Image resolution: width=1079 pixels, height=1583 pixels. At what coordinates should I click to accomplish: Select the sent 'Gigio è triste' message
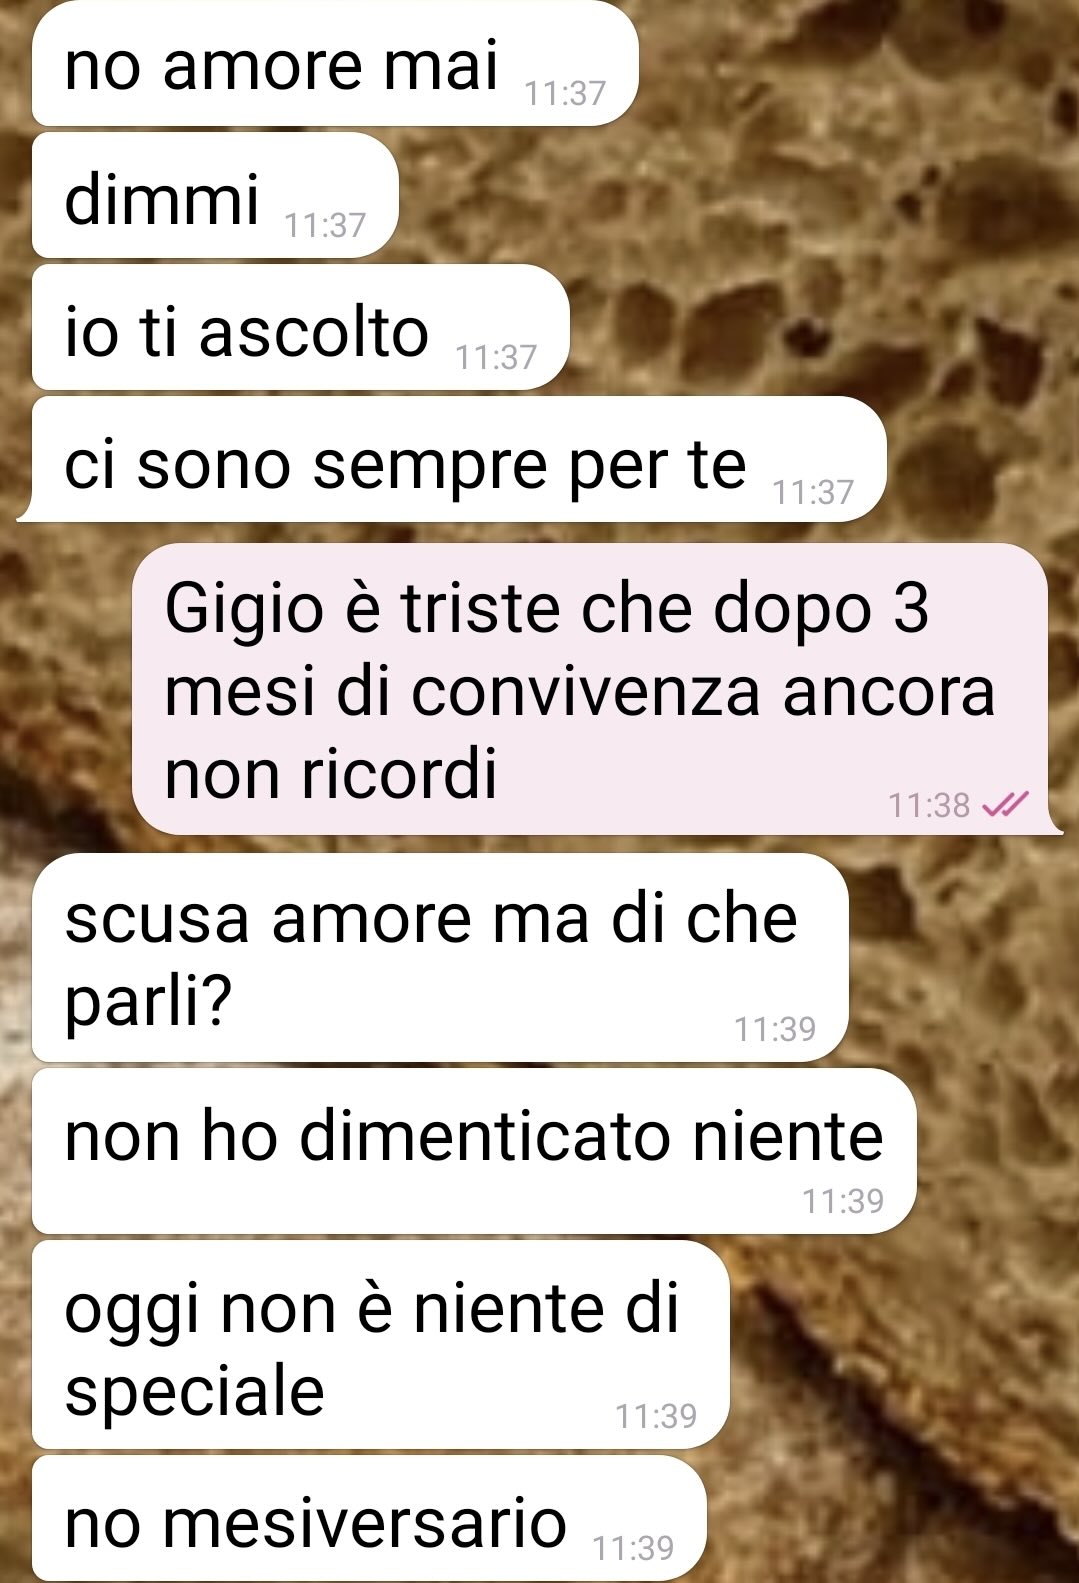590,689
